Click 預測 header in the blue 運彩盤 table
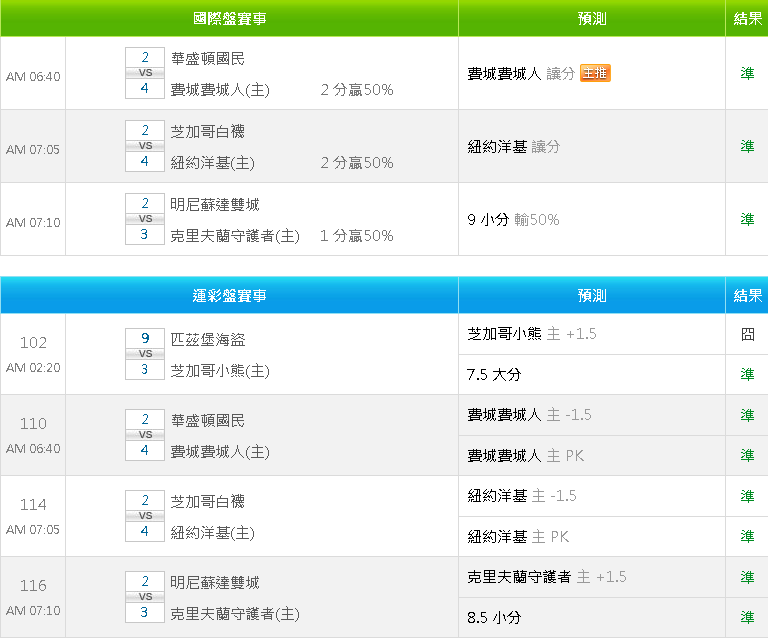The image size is (768, 639). pyautogui.click(x=592, y=295)
